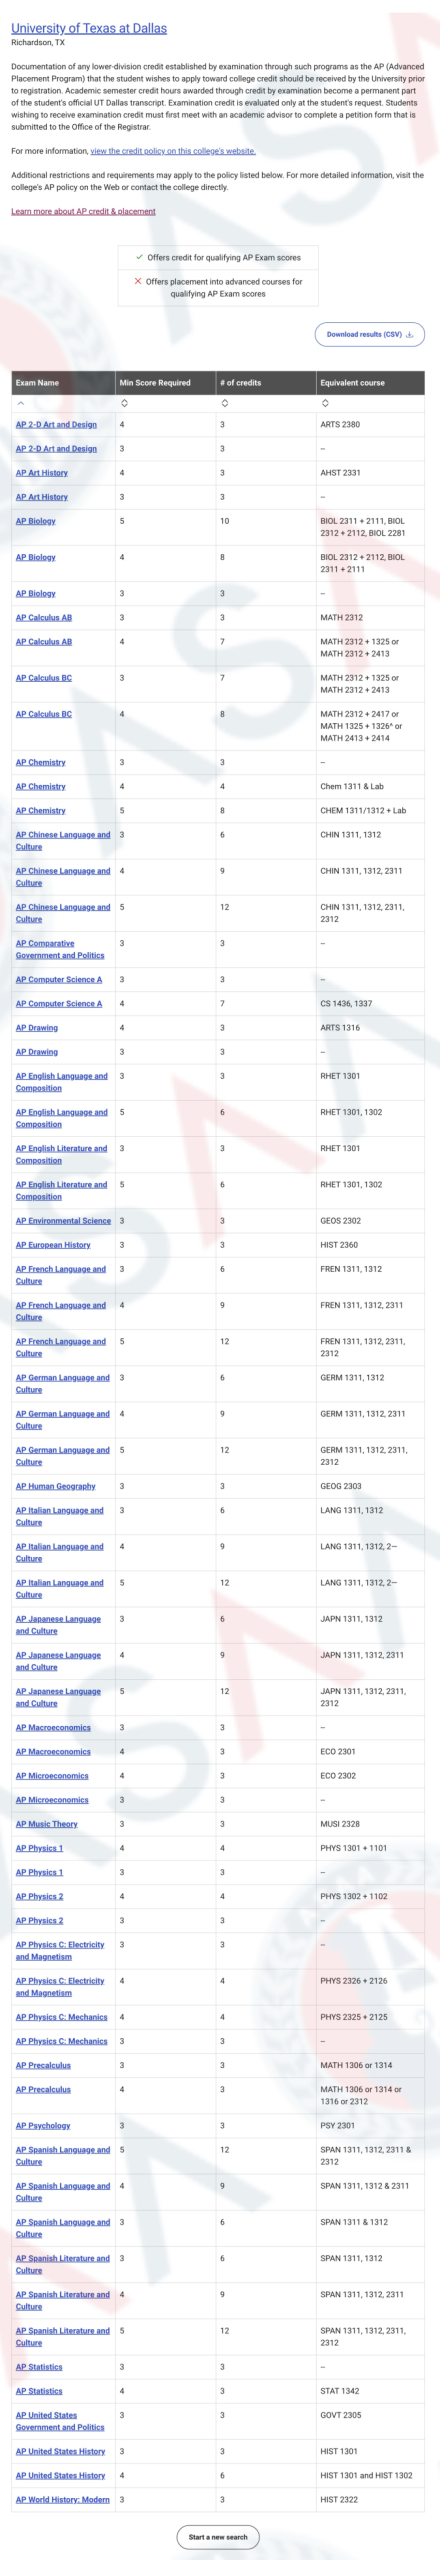Viewport: 440px width, 2560px height.
Task: Open AP Human Geography exam link
Action: click(x=56, y=1486)
